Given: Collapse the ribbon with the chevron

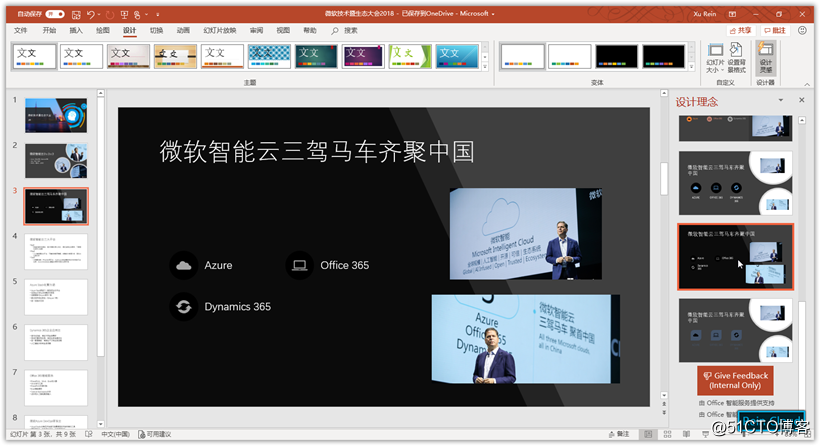Looking at the screenshot, I should 807,84.
